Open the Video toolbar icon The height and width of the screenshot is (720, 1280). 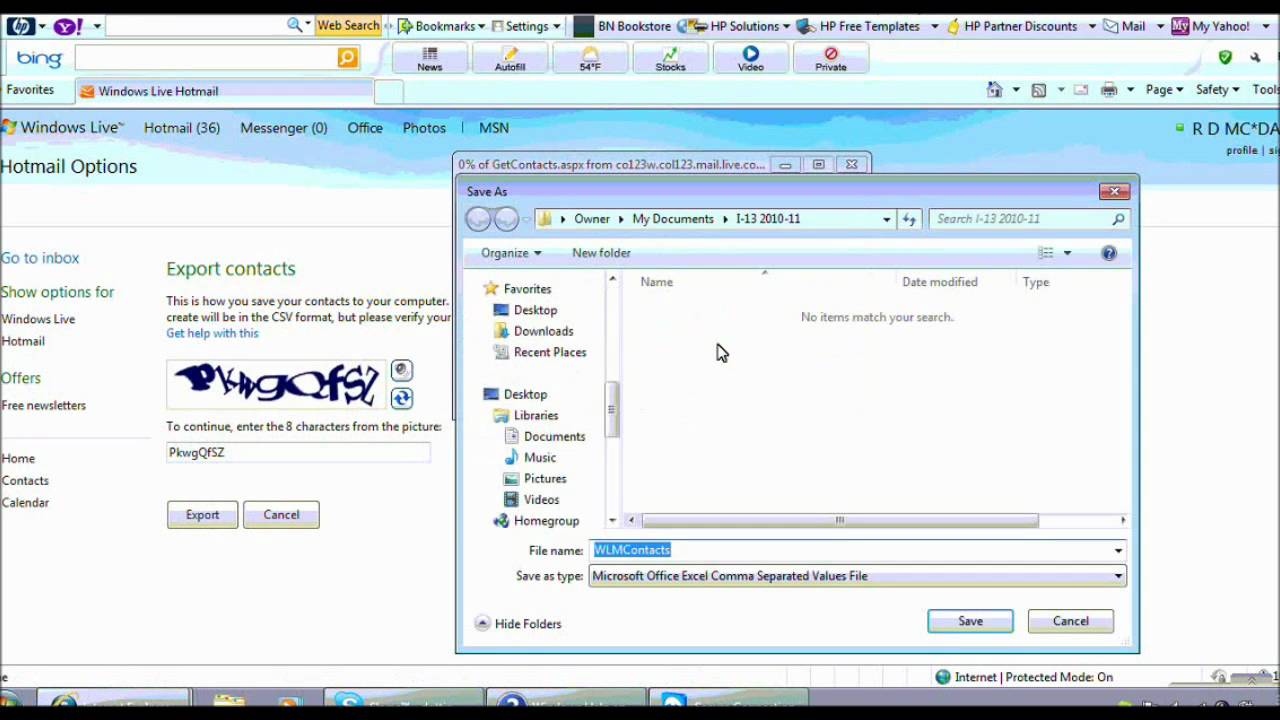pos(750,59)
